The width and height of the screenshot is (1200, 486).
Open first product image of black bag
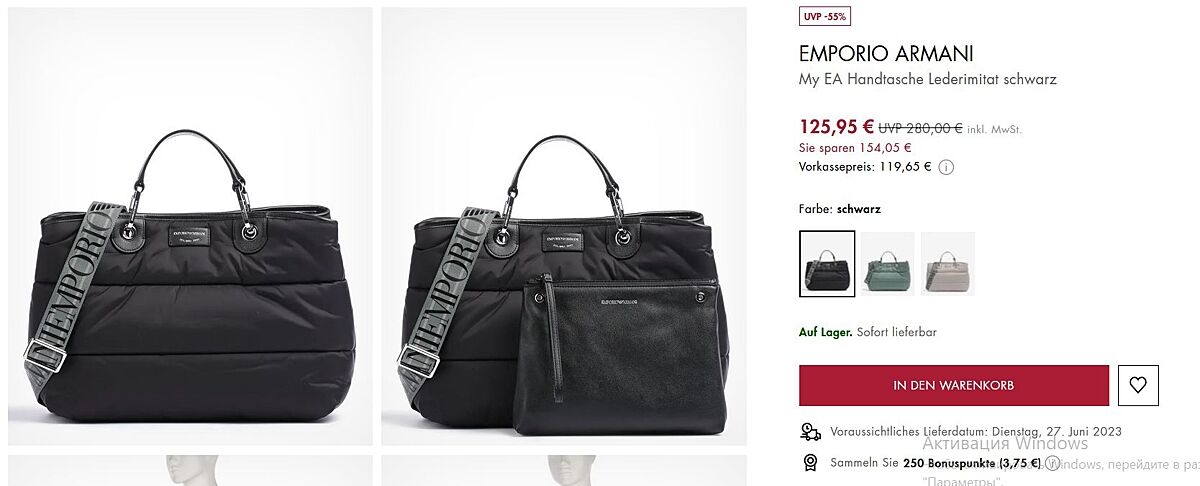pos(190,226)
